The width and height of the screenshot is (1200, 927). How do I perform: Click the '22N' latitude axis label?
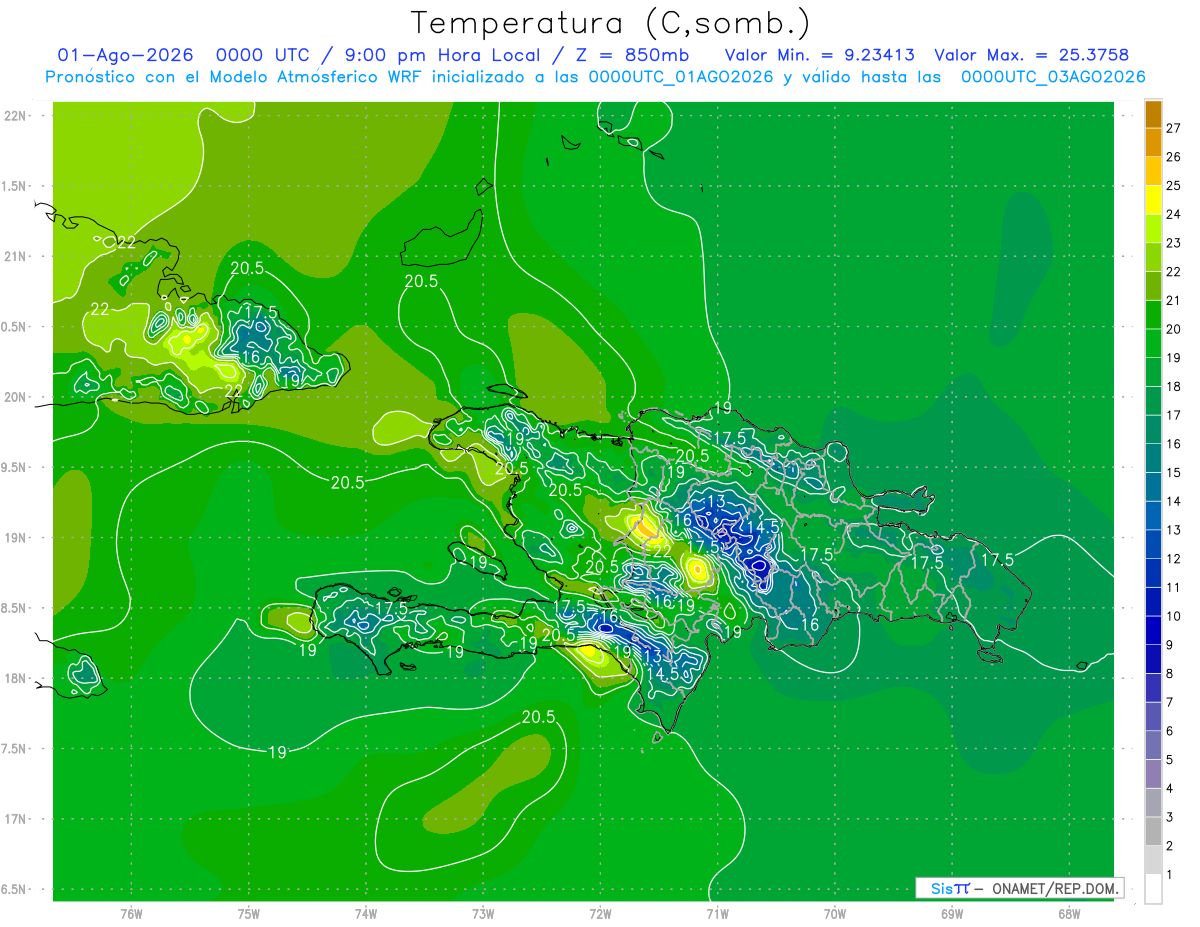pyautogui.click(x=15, y=115)
